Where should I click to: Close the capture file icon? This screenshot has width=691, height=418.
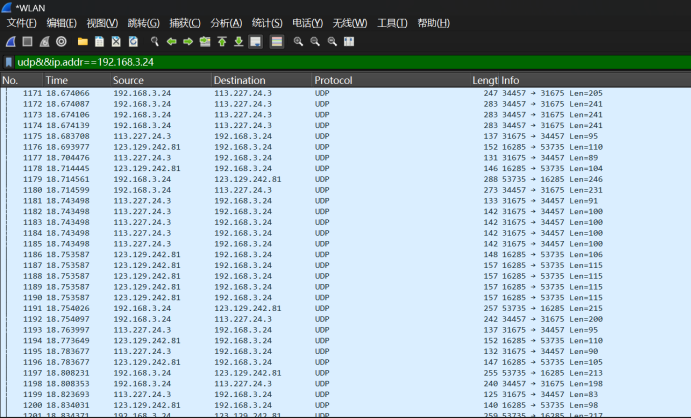click(116, 41)
